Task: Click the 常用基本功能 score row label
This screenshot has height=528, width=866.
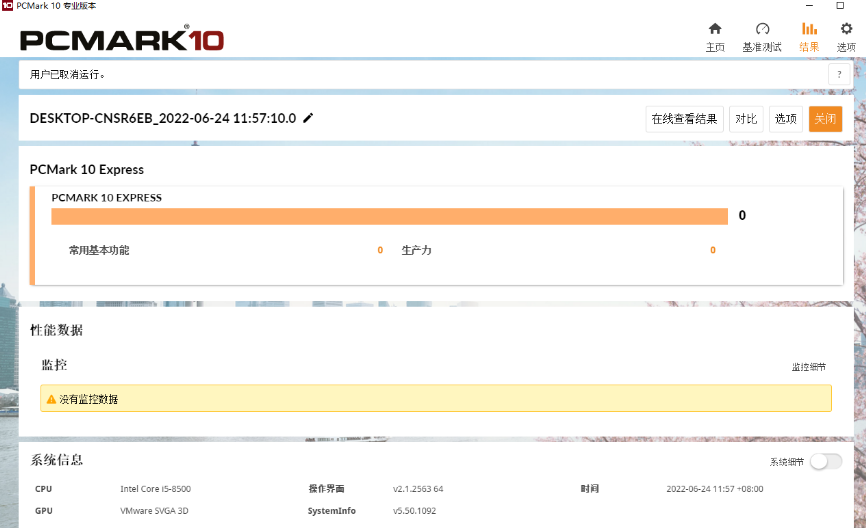Action: [99, 250]
